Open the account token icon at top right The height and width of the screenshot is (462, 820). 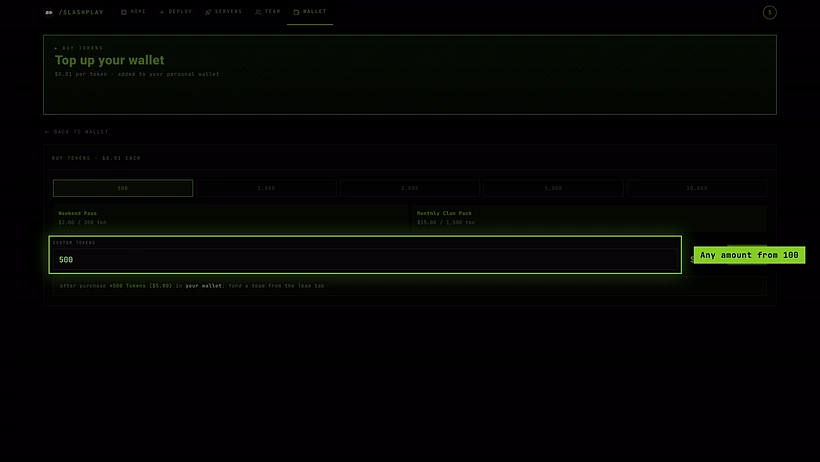769,13
